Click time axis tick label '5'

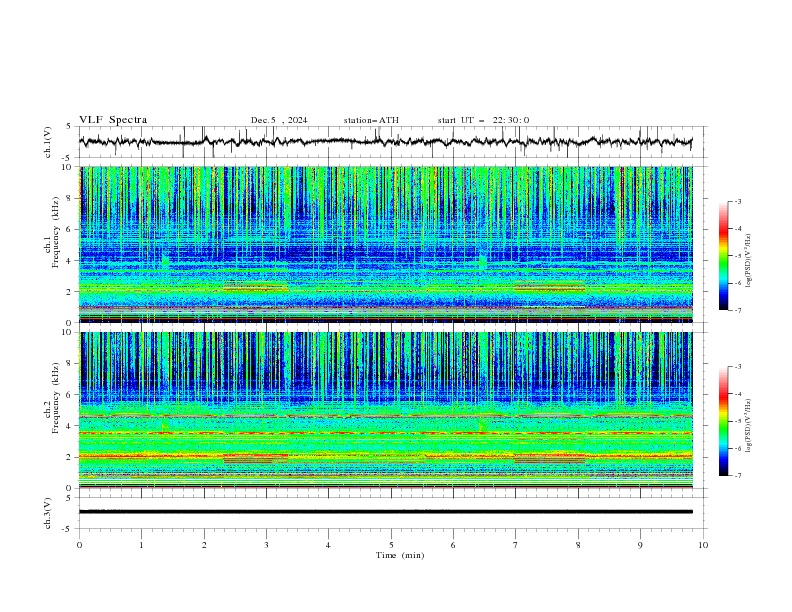391,545
